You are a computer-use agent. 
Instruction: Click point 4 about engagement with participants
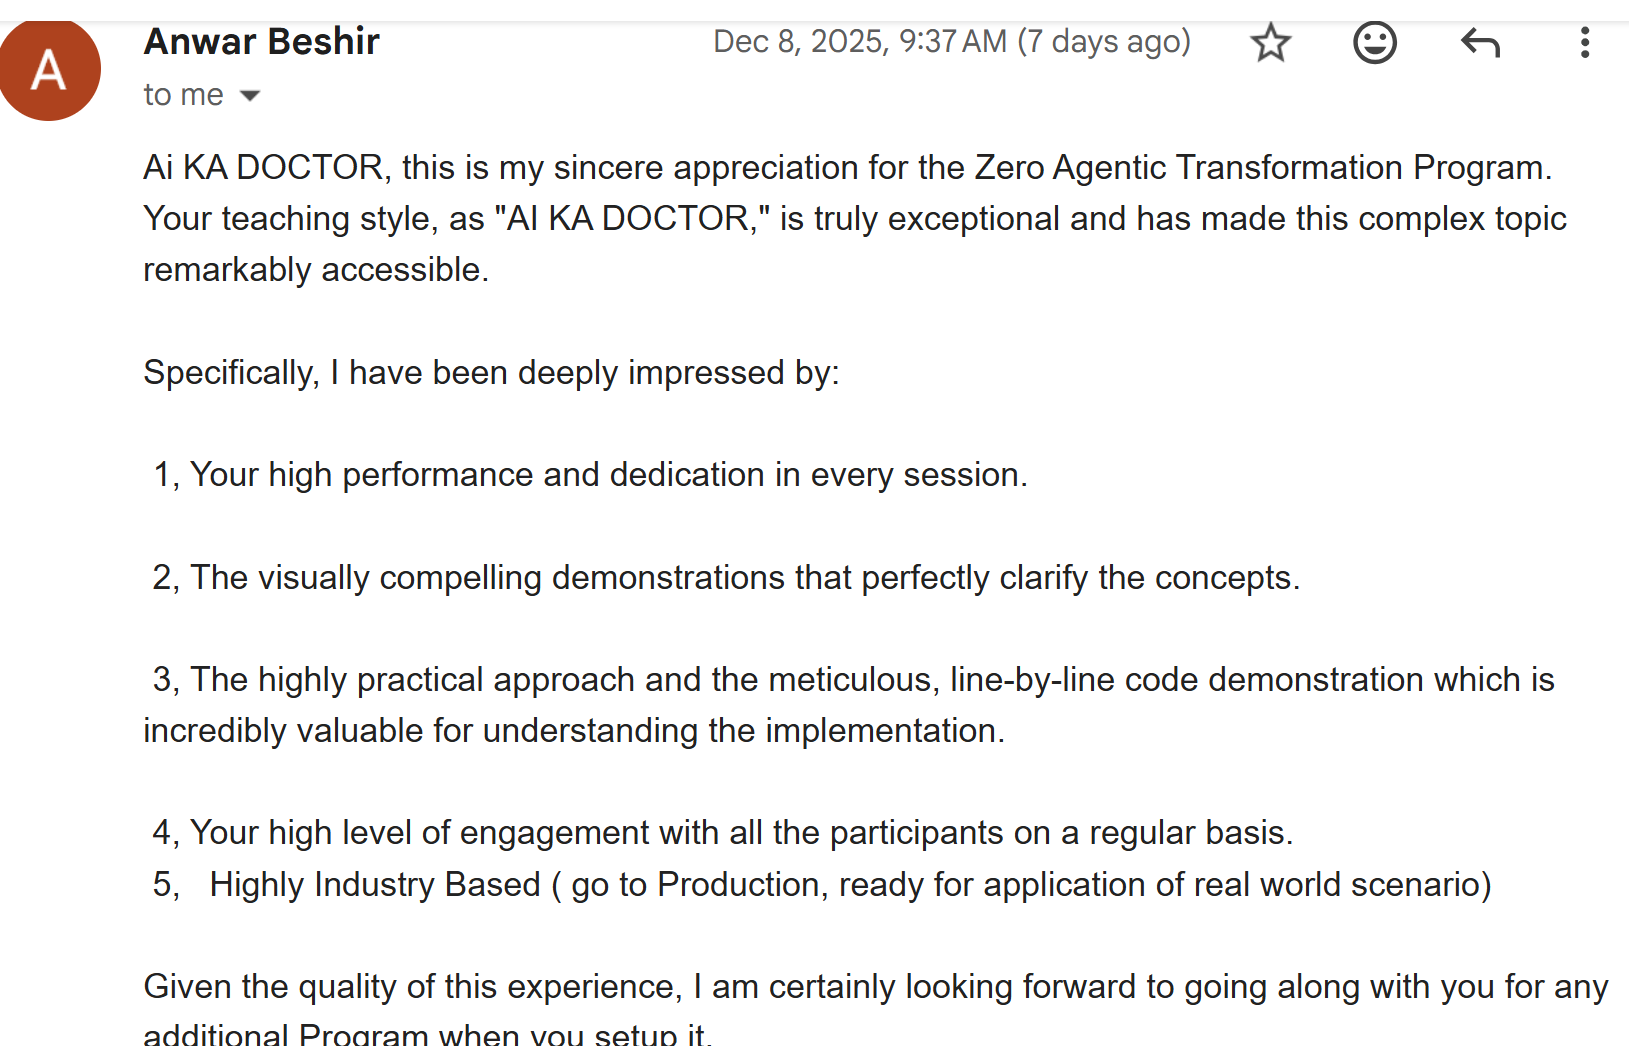pyautogui.click(x=722, y=832)
